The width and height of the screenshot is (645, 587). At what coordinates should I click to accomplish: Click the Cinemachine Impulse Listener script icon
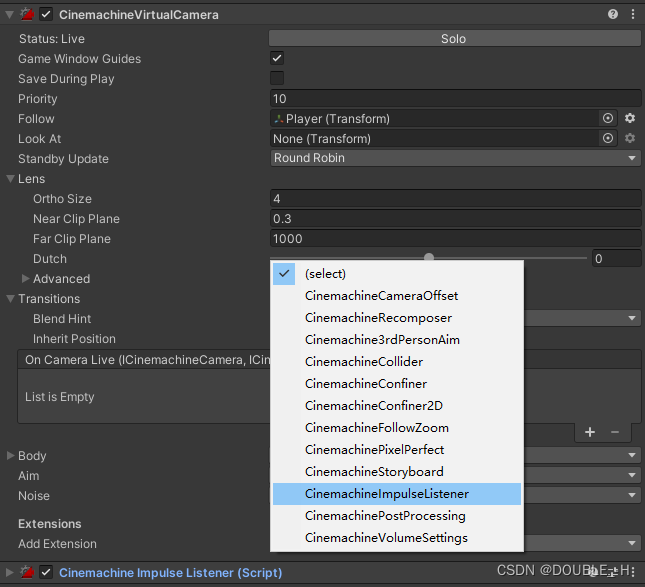click(x=28, y=572)
